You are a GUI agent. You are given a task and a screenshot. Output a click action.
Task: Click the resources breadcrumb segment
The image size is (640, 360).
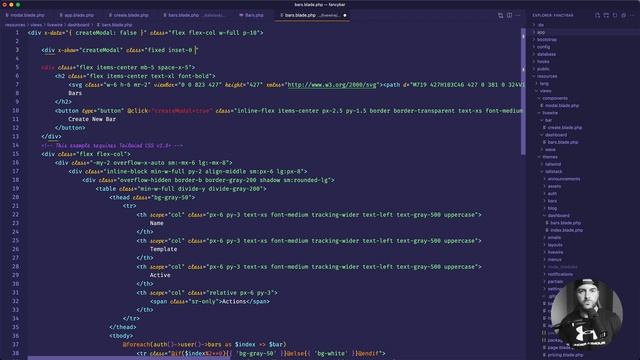[x=15, y=25]
